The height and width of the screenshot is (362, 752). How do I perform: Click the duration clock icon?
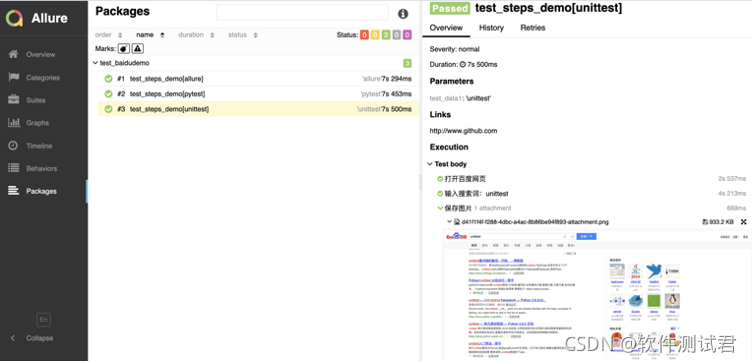(x=463, y=64)
